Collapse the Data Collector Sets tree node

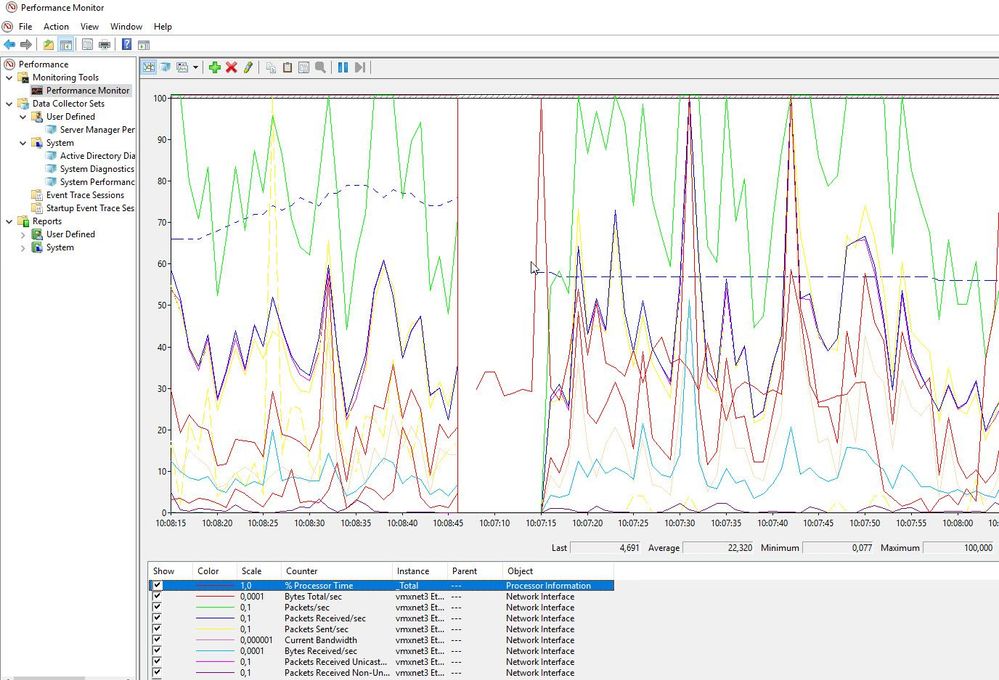[10, 103]
